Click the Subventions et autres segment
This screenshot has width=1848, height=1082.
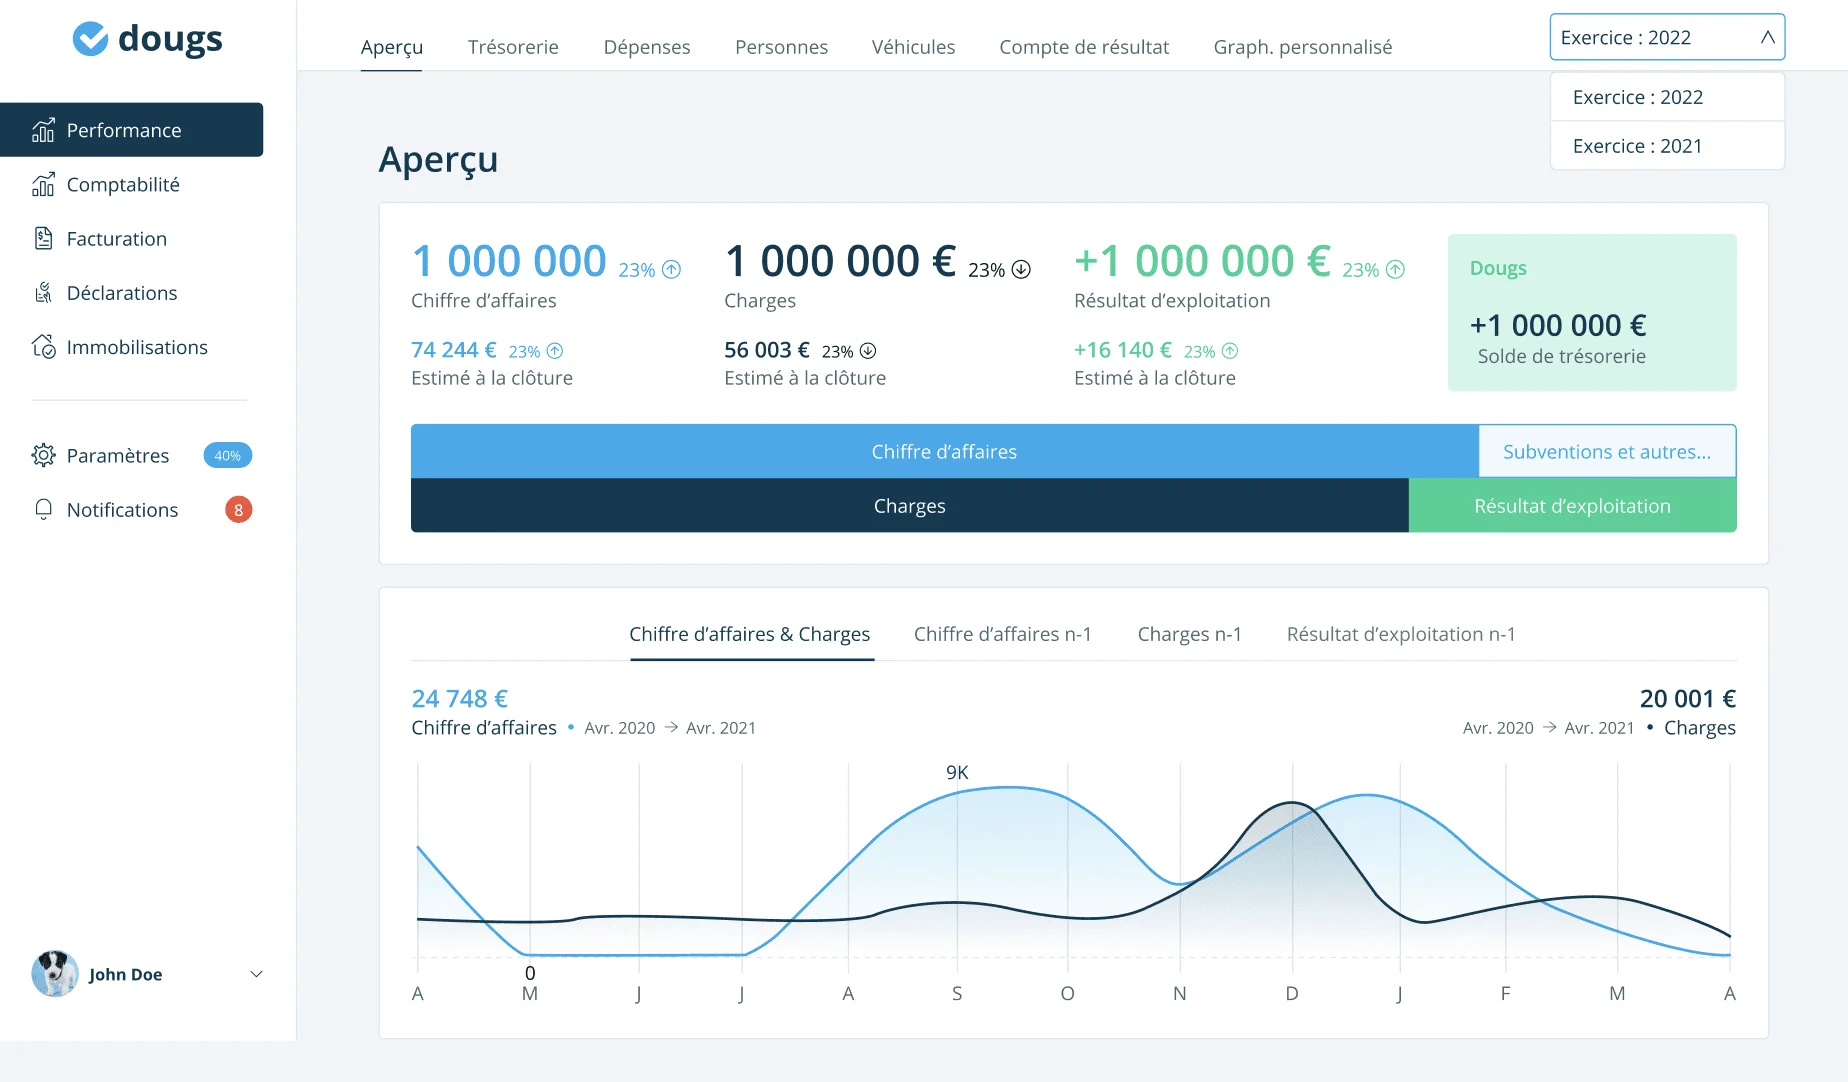(x=1606, y=451)
